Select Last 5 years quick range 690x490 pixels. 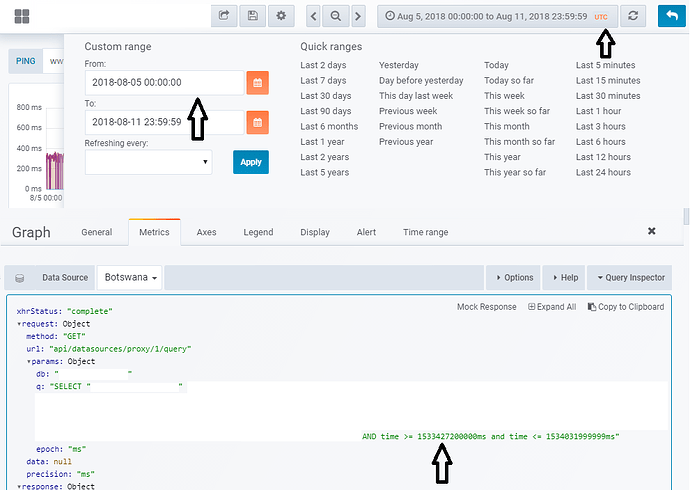point(324,172)
